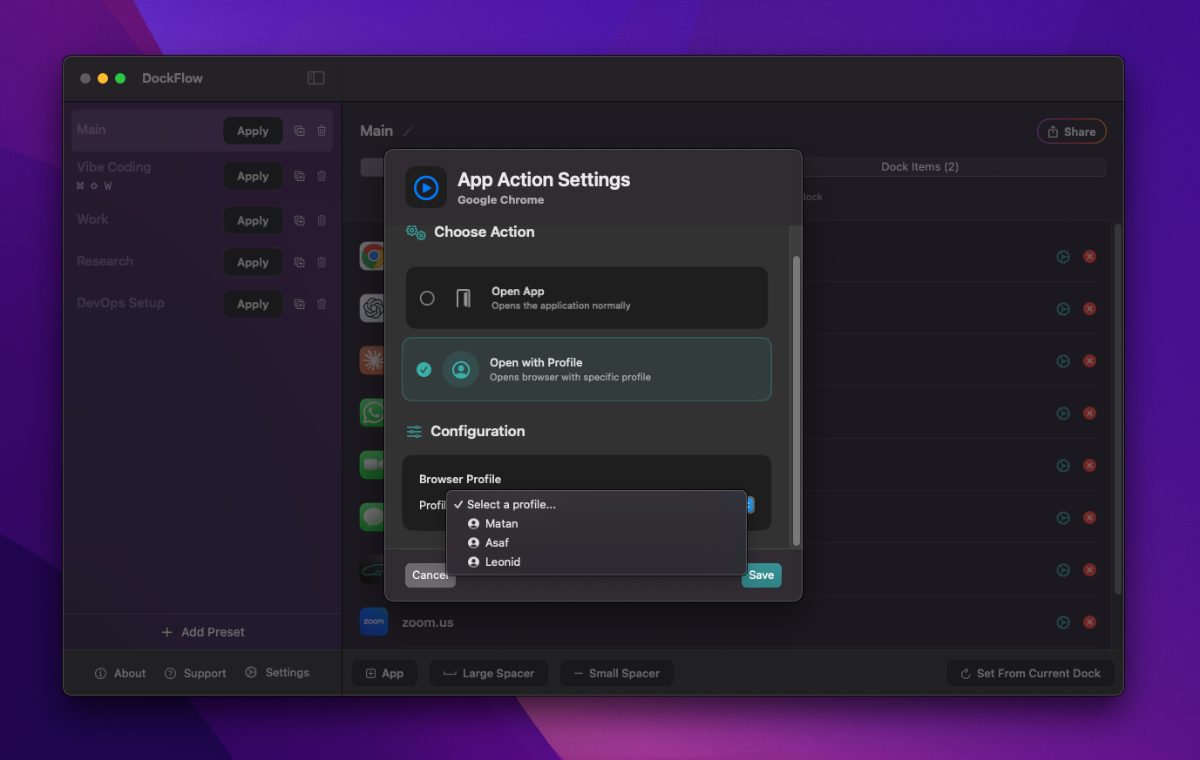Add a Large Spacer to dock
The image size is (1200, 760).
(x=489, y=673)
